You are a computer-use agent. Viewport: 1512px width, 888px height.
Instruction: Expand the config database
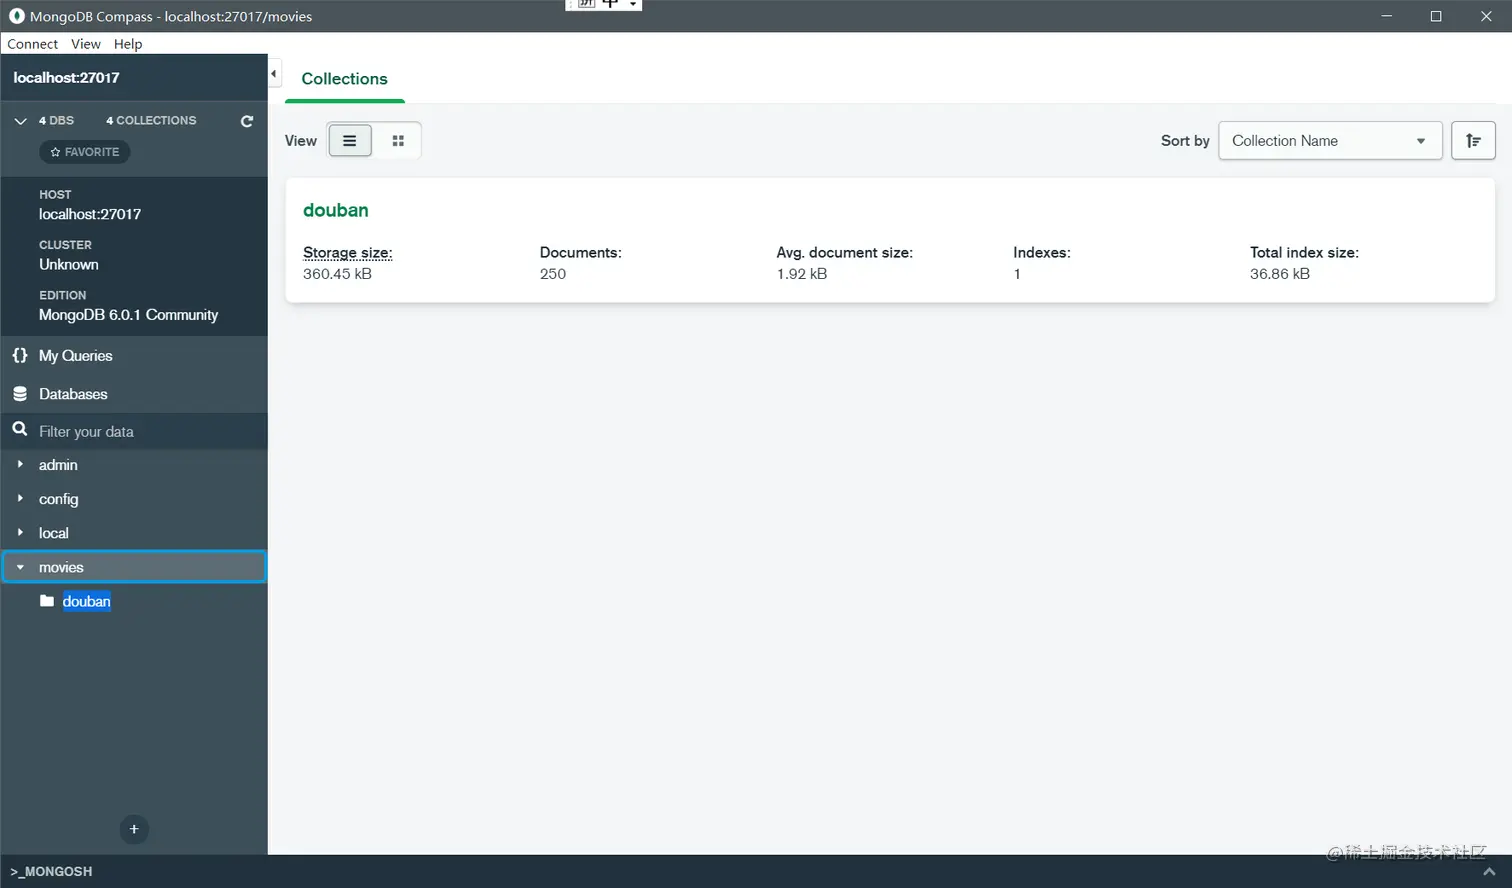point(20,498)
